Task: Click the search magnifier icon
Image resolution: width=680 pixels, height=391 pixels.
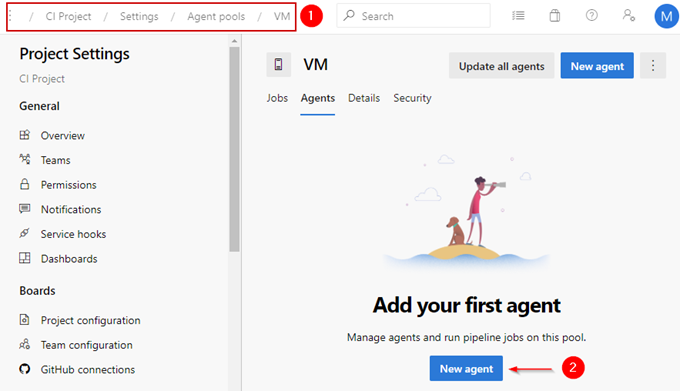Action: coord(349,16)
